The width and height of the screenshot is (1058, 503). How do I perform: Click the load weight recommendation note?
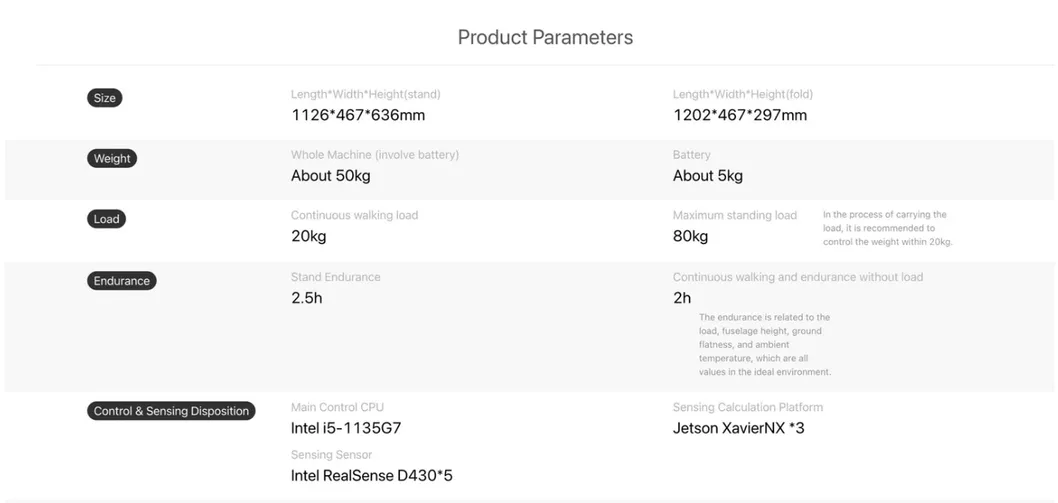[887, 228]
